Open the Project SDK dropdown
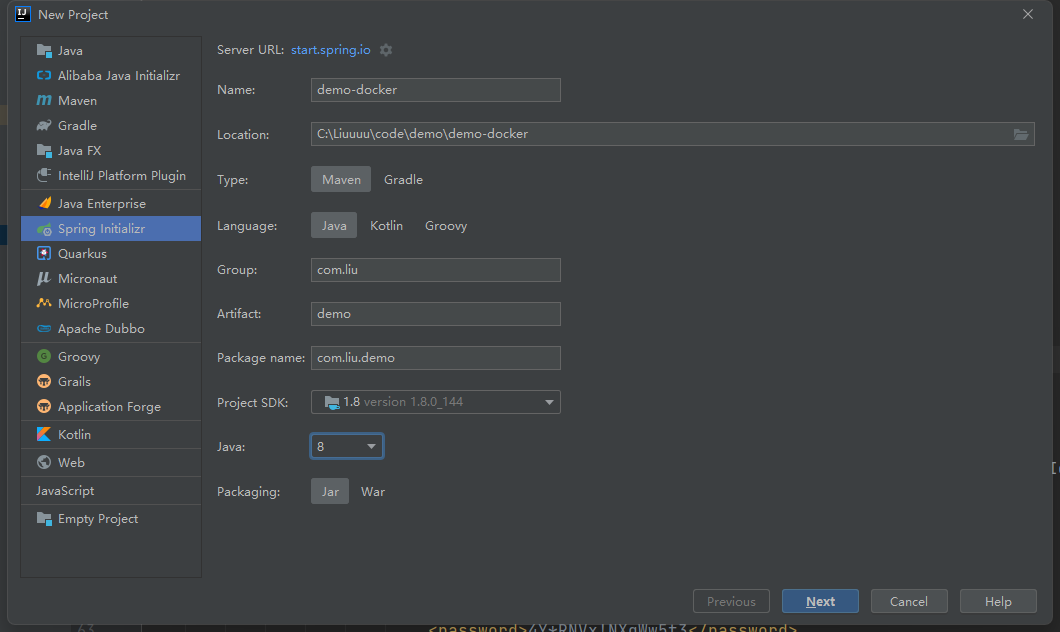1060x632 pixels. [x=435, y=402]
